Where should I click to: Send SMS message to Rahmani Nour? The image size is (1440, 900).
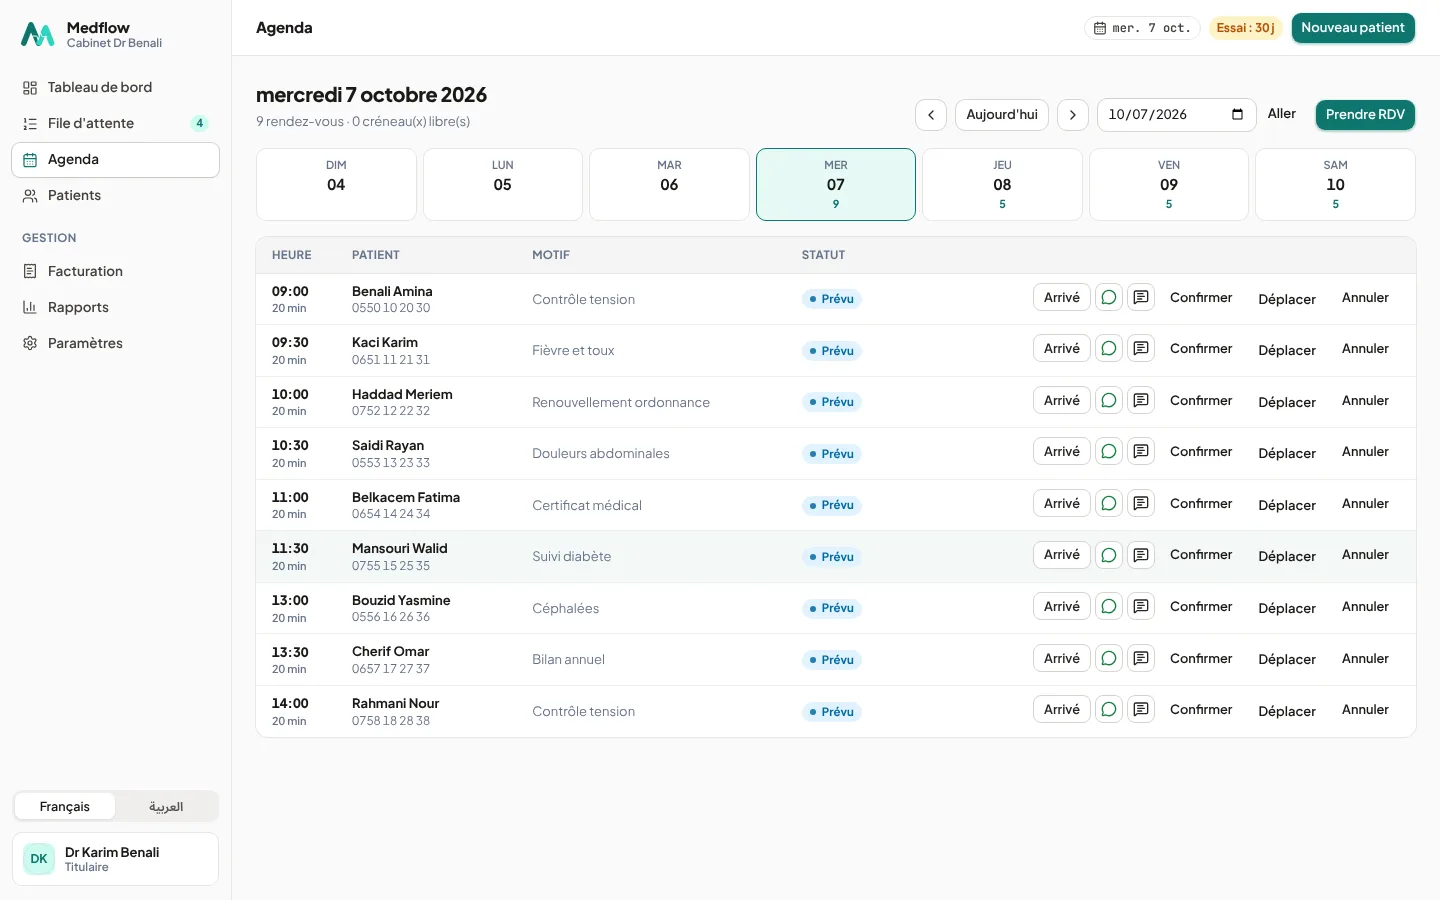coord(1141,710)
